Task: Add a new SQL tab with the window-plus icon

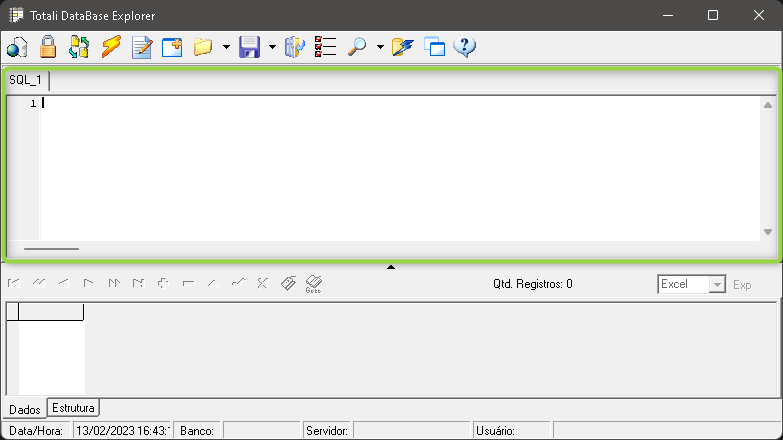Action: 172,47
